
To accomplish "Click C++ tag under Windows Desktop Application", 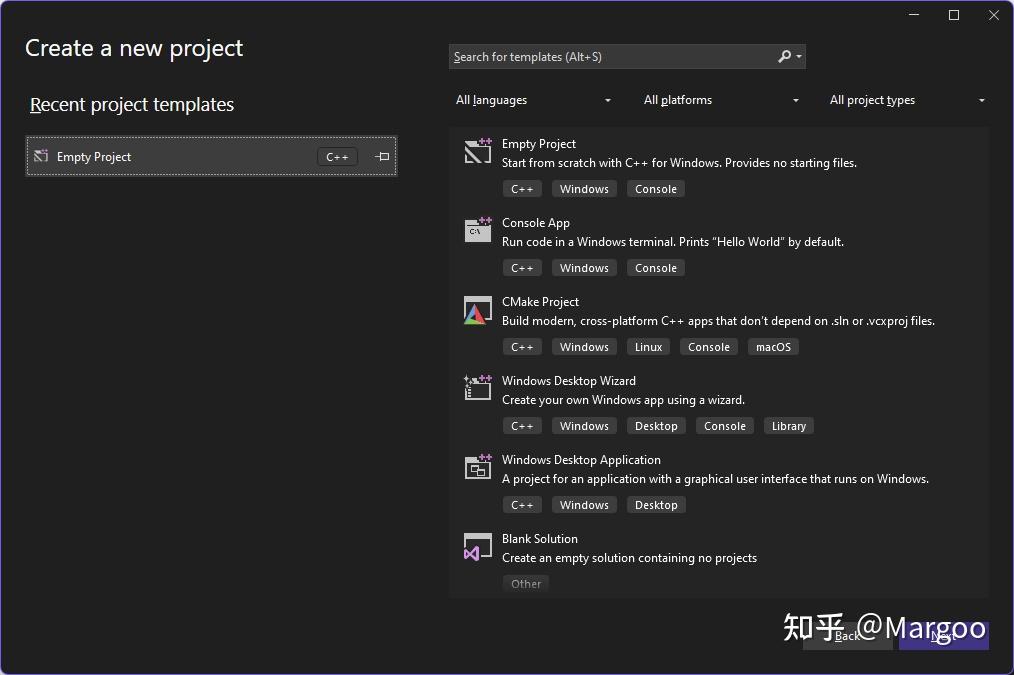I will (x=522, y=505).
